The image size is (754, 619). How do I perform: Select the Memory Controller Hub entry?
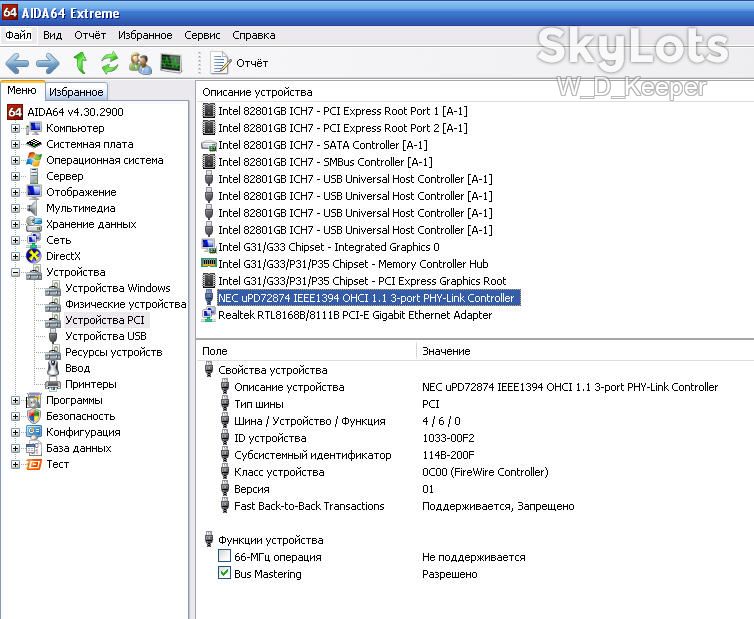point(353,264)
